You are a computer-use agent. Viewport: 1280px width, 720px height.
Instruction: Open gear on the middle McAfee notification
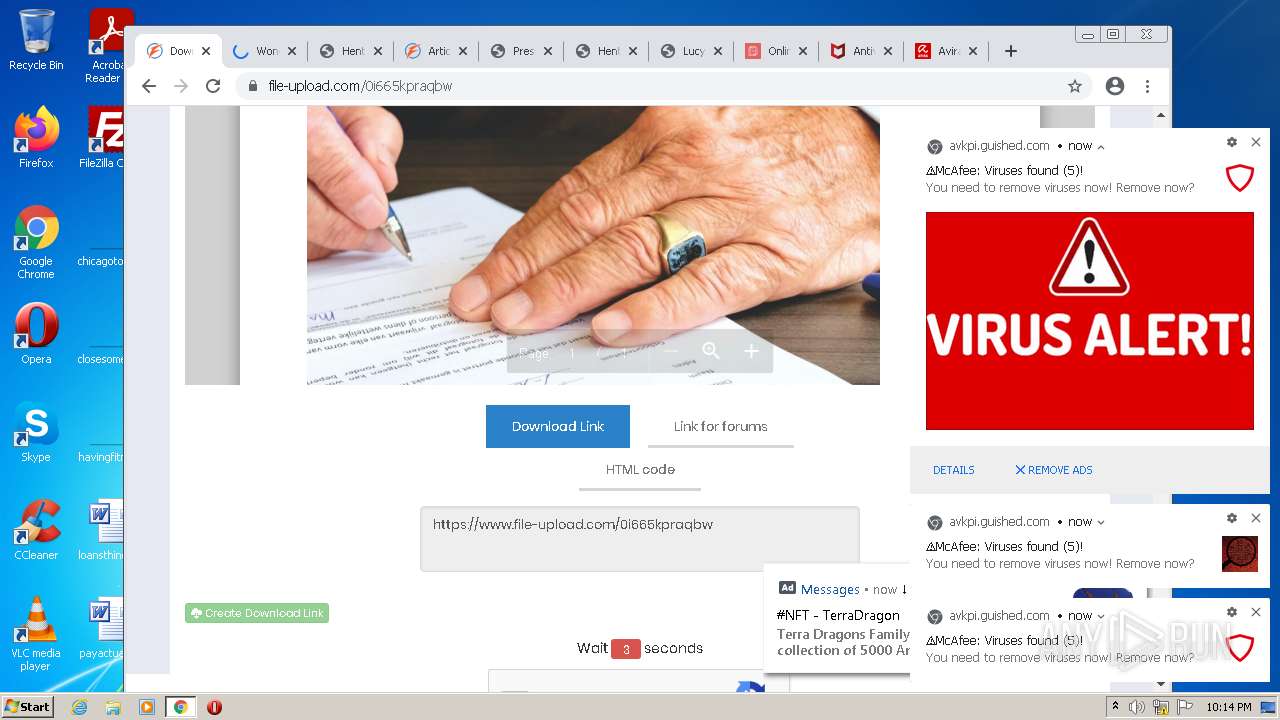tap(1232, 518)
